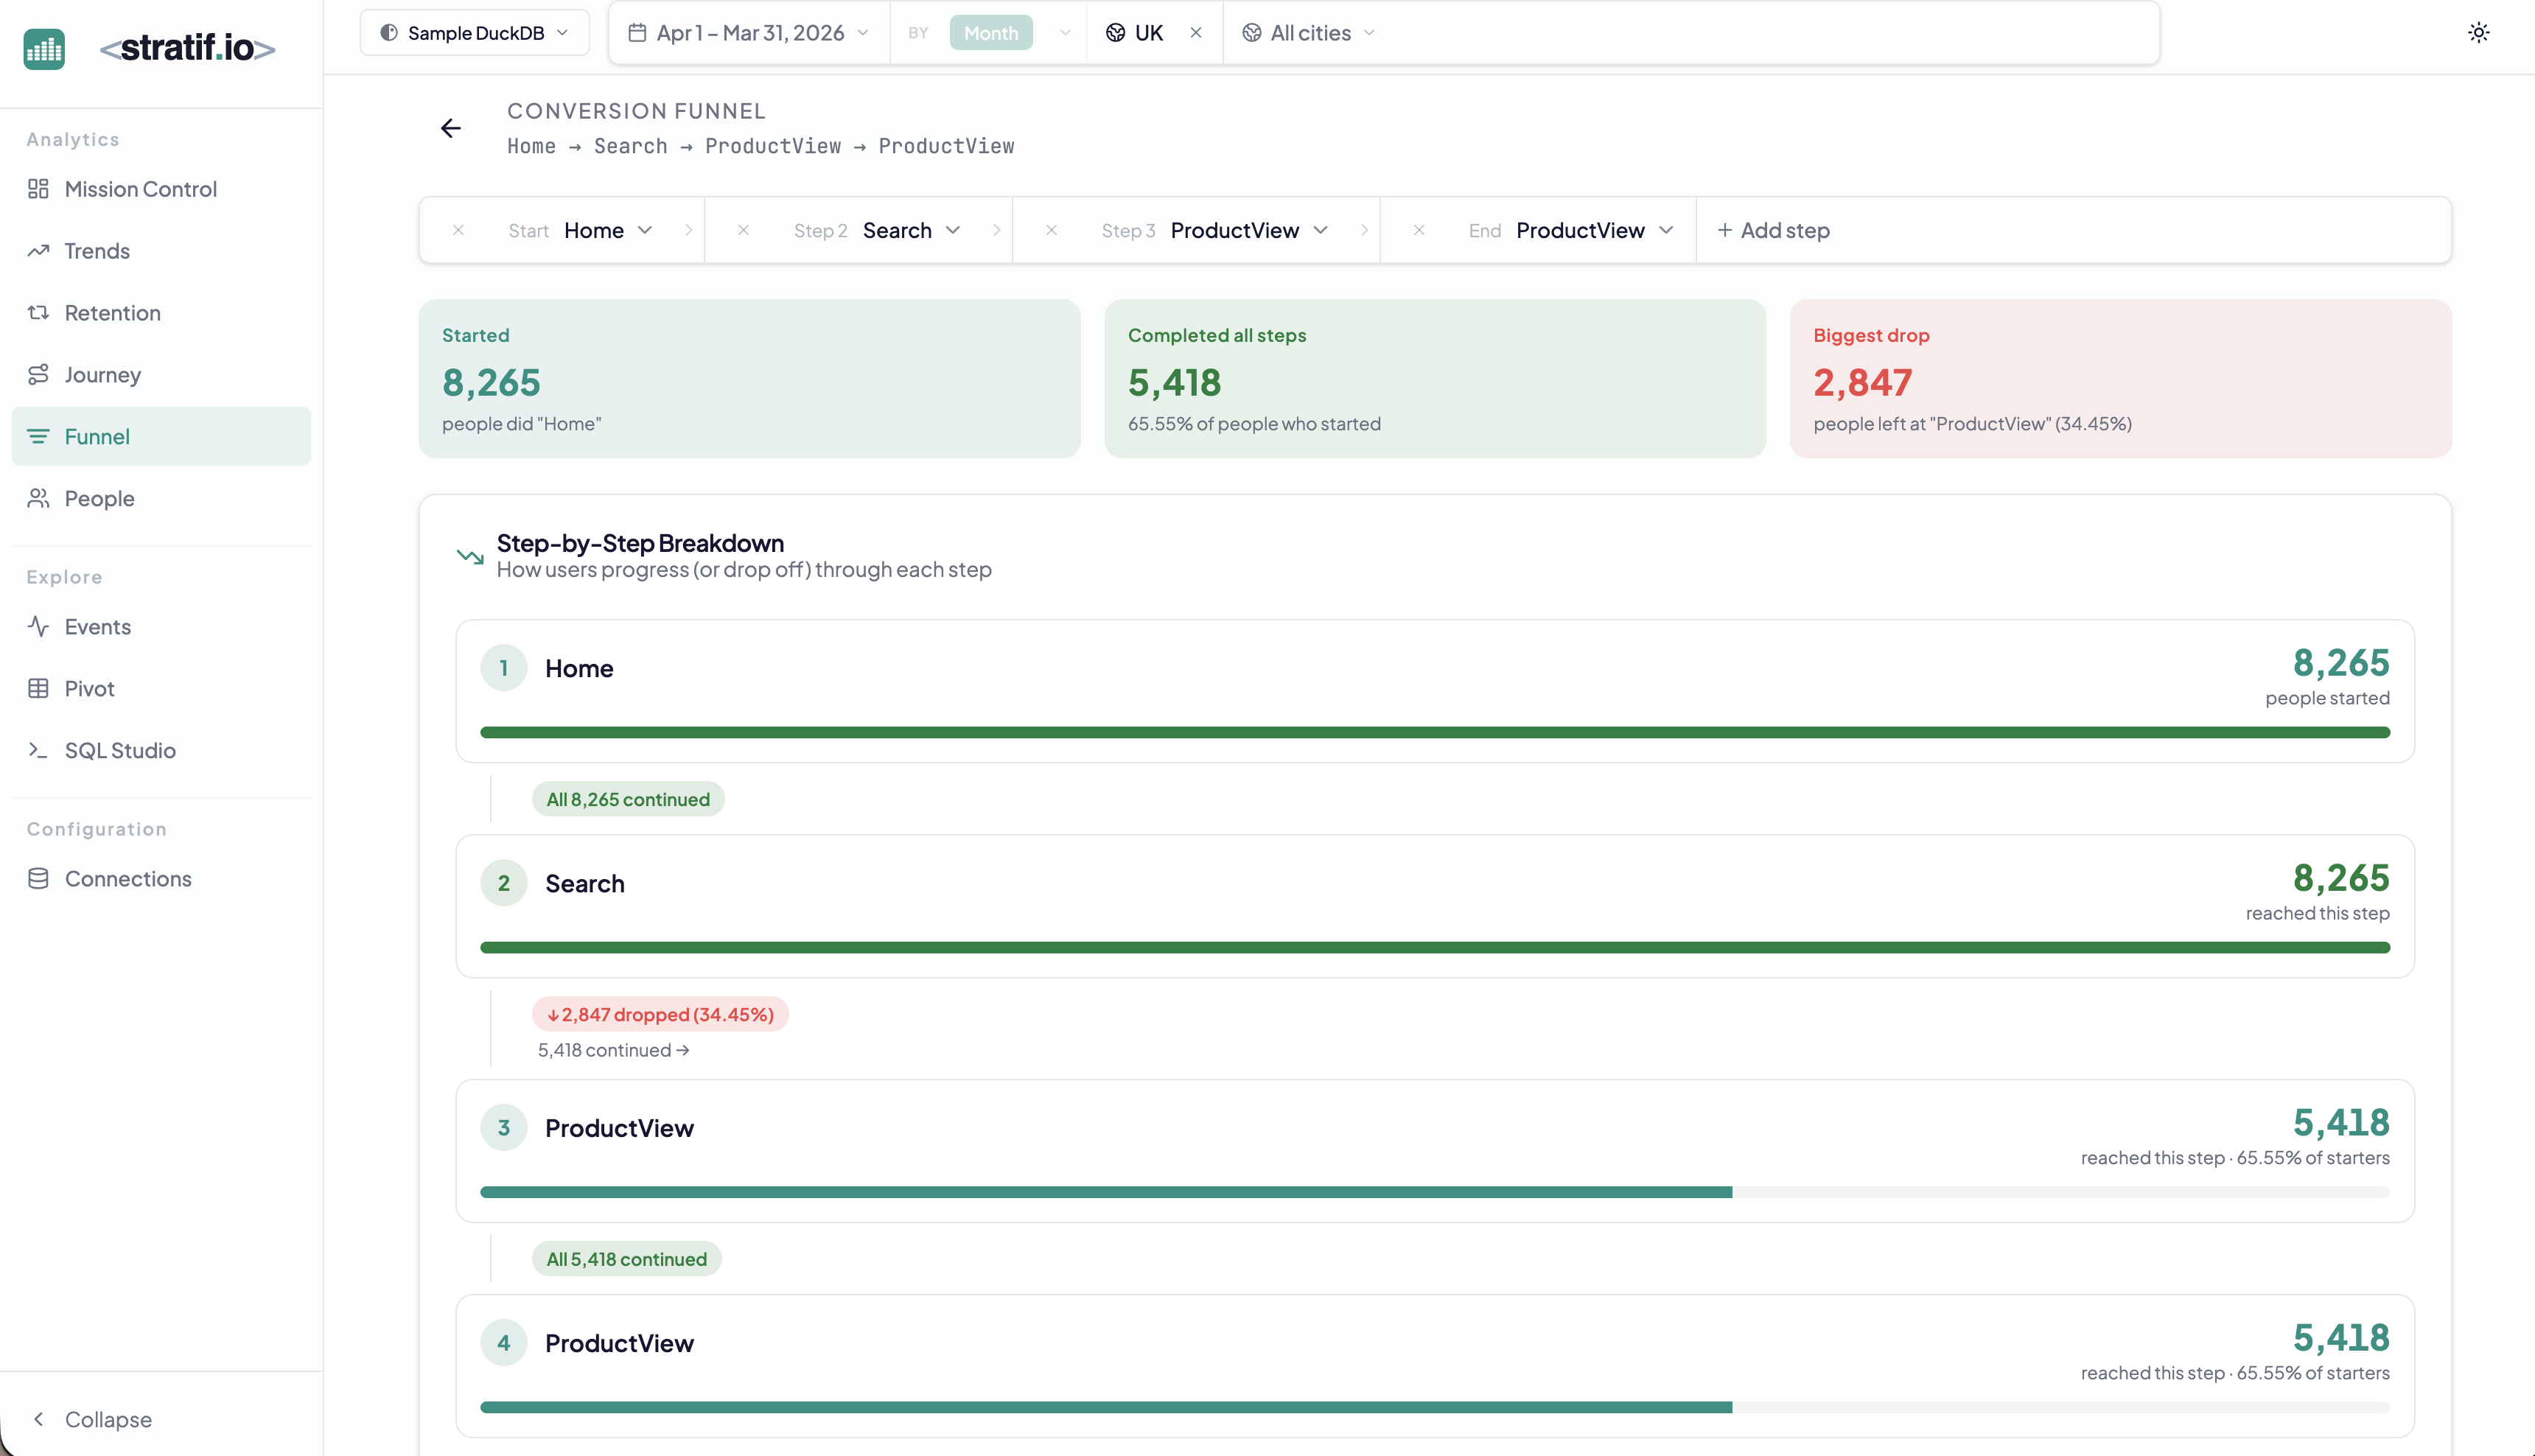Click the chevron arrow after Start Home step
Image resolution: width=2535 pixels, height=1456 pixels.
point(688,230)
